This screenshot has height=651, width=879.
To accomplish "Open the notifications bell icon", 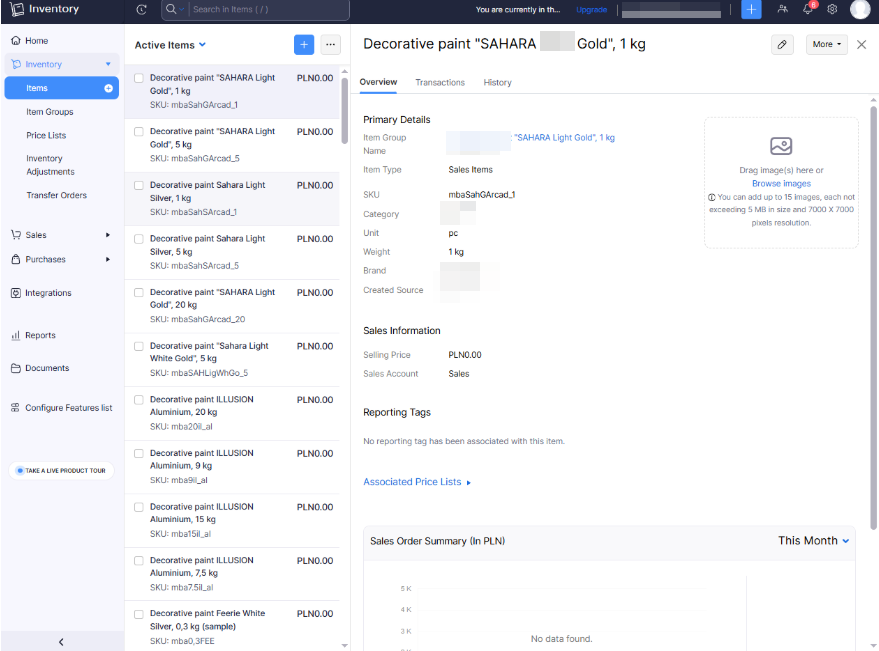I will [x=808, y=9].
